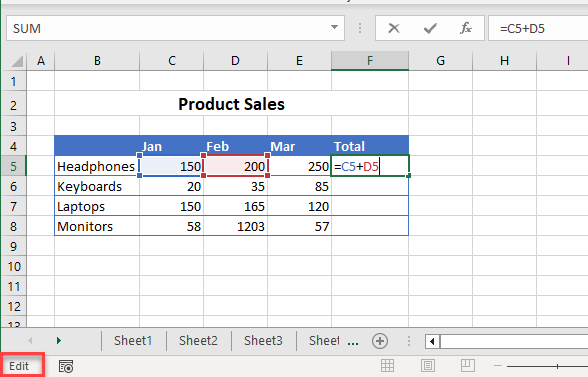Image resolution: width=588 pixels, height=377 pixels.
Task: Select column H header
Action: [504, 61]
